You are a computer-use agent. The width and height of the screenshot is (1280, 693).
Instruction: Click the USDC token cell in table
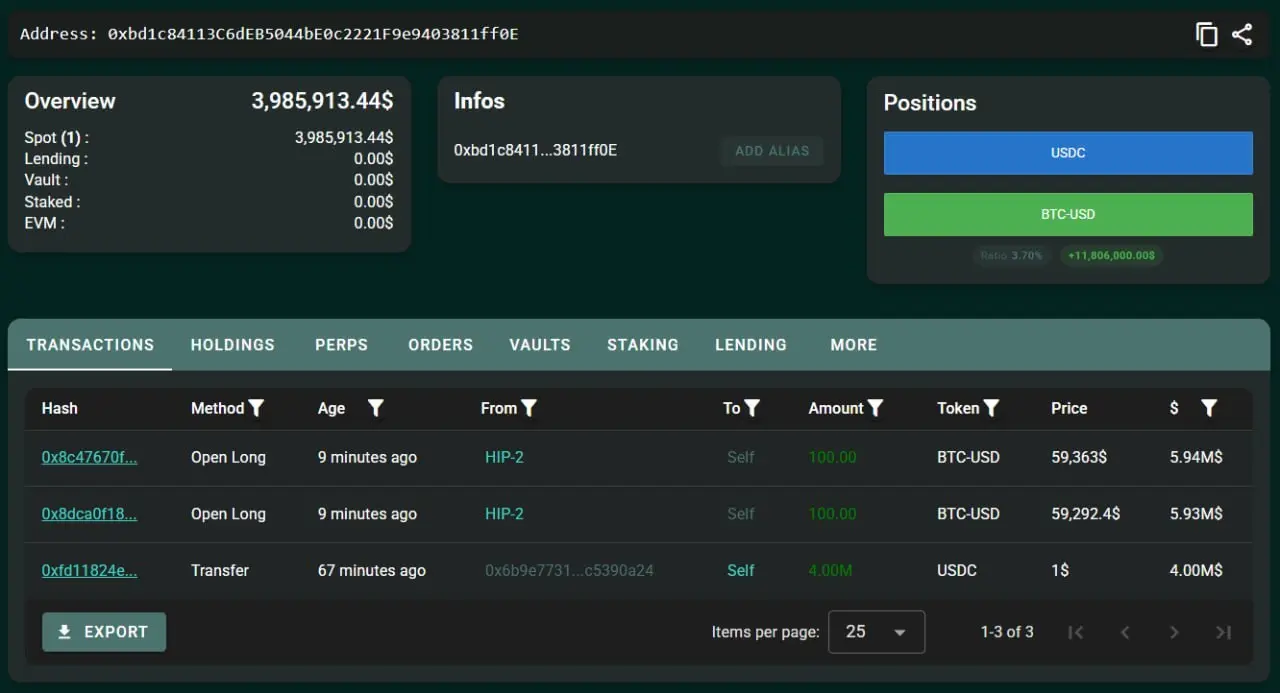tap(957, 570)
